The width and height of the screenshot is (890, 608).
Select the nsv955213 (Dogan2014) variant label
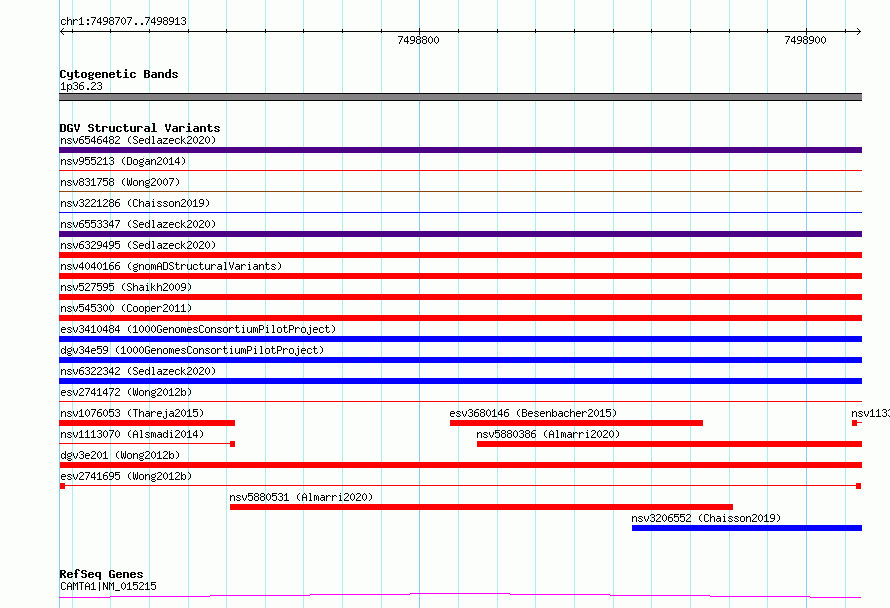(123, 161)
